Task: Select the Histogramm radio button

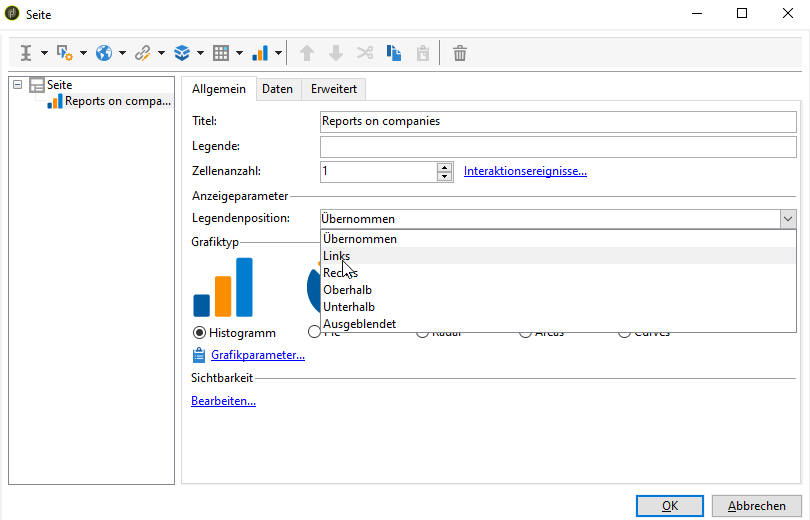Action: tap(199, 332)
